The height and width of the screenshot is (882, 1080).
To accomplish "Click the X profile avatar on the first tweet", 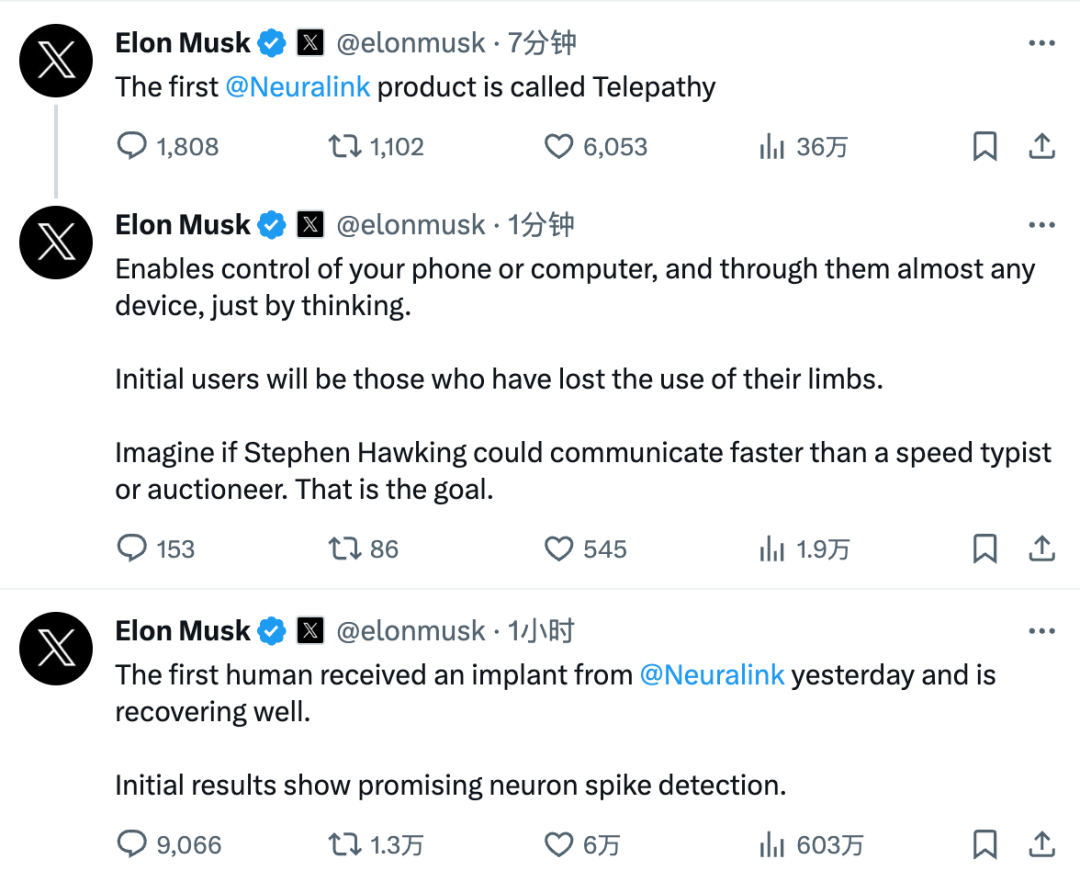I will (x=57, y=61).
